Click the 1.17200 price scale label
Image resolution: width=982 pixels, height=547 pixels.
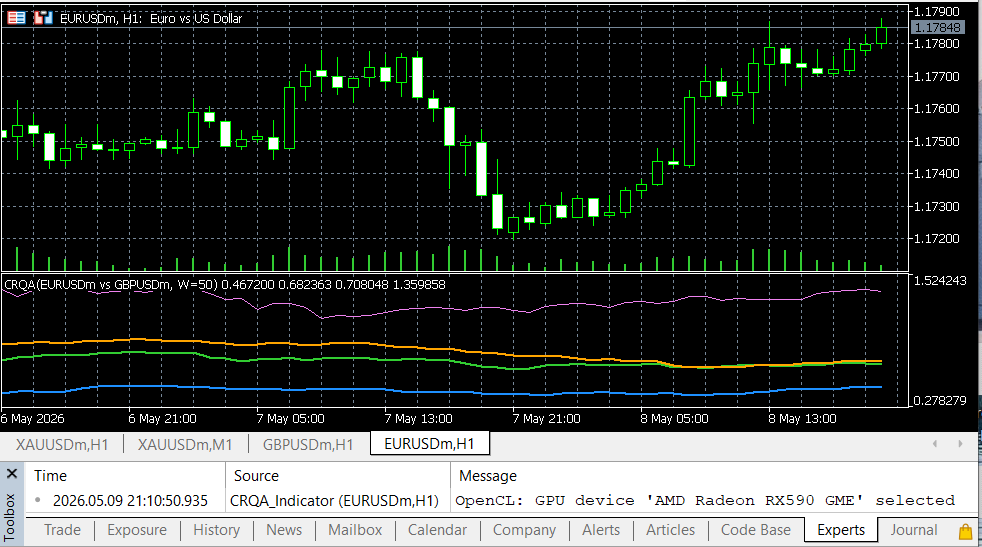(937, 239)
